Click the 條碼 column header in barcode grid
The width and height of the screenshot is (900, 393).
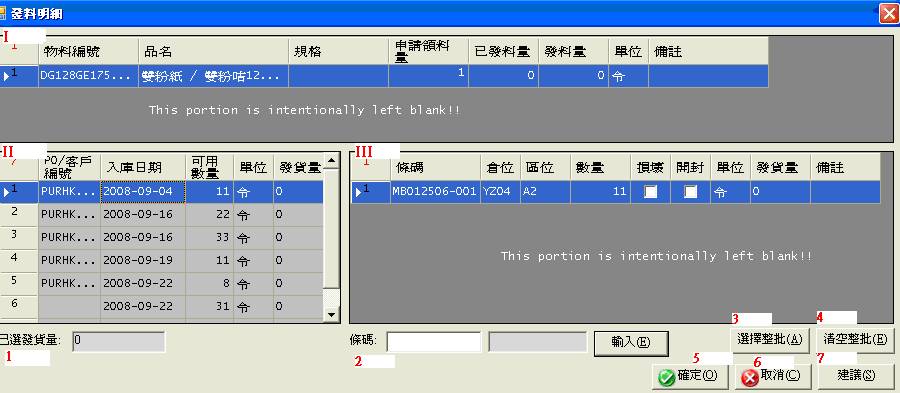[x=436, y=168]
